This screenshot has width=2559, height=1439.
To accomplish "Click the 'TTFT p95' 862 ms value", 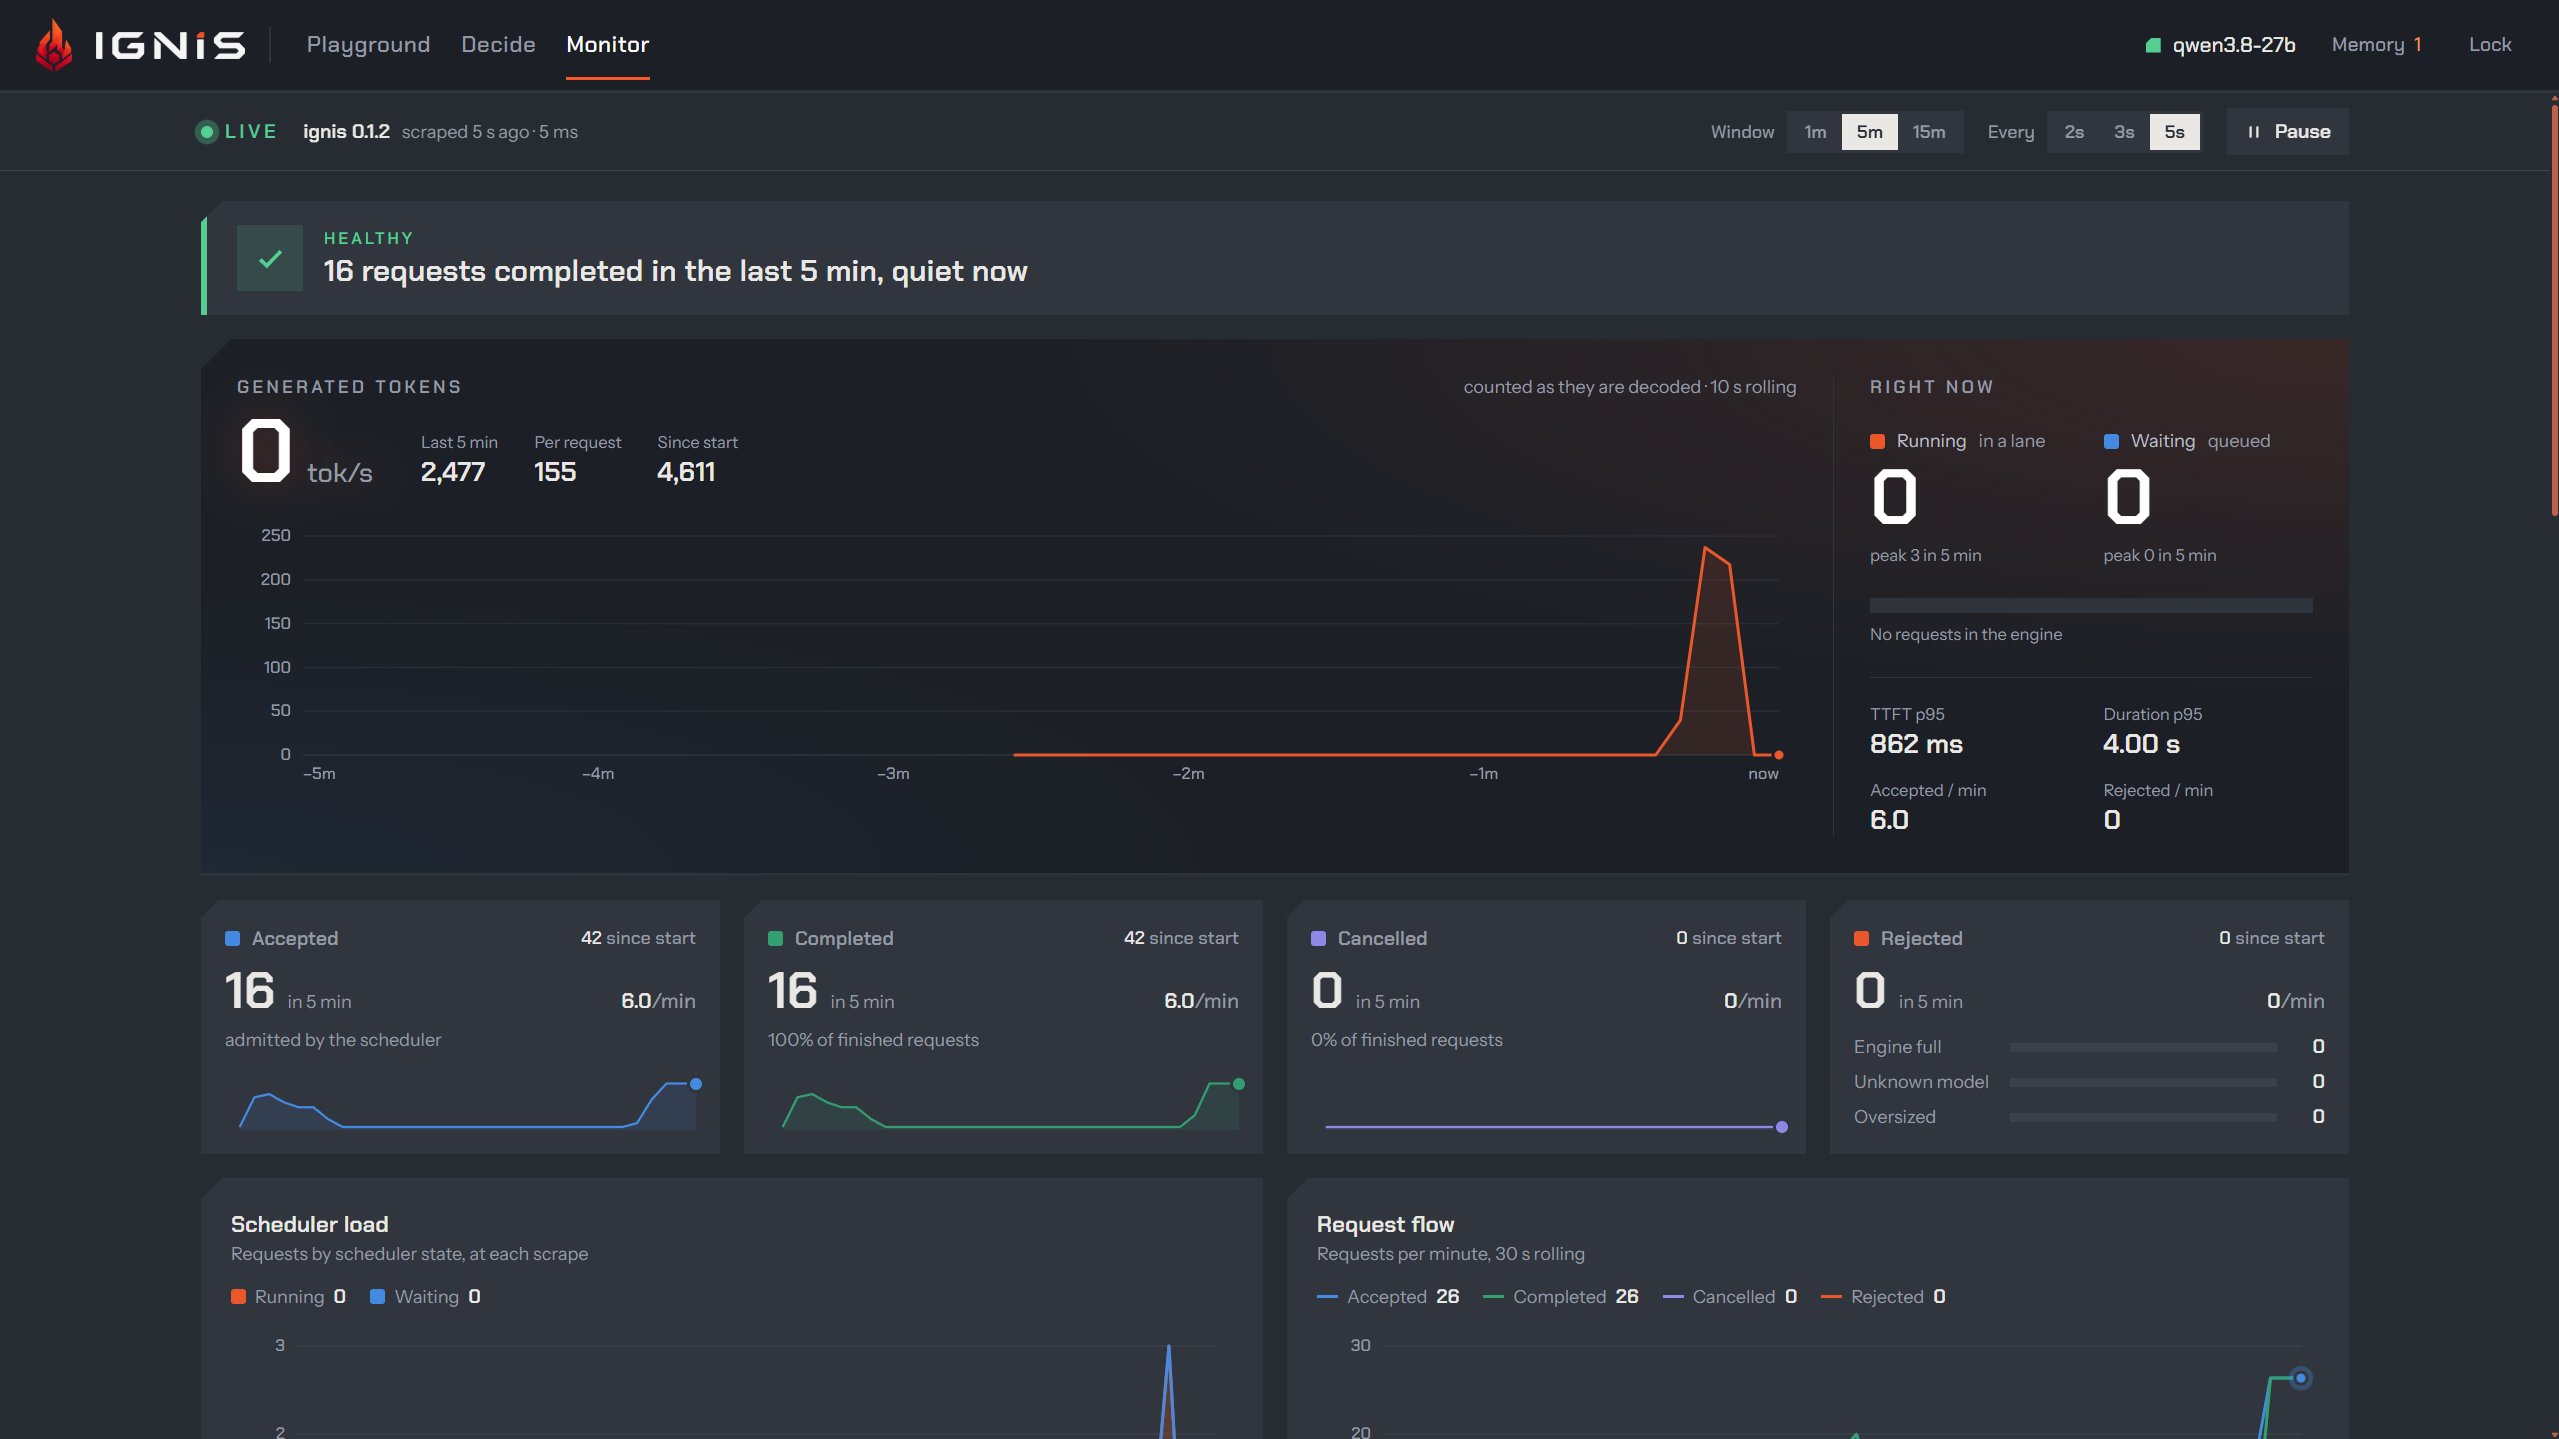I will [1916, 744].
